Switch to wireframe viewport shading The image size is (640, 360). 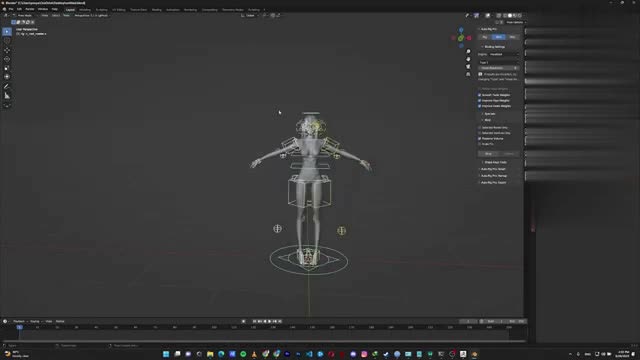505,16
